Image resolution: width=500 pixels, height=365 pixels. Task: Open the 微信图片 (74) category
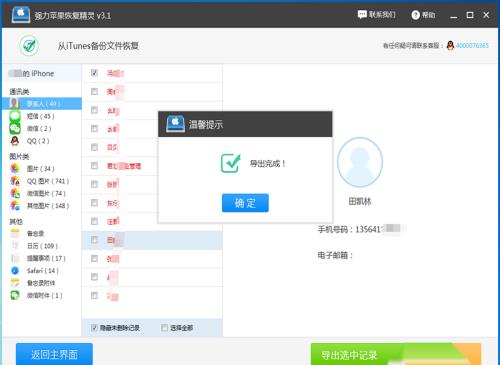pos(46,193)
